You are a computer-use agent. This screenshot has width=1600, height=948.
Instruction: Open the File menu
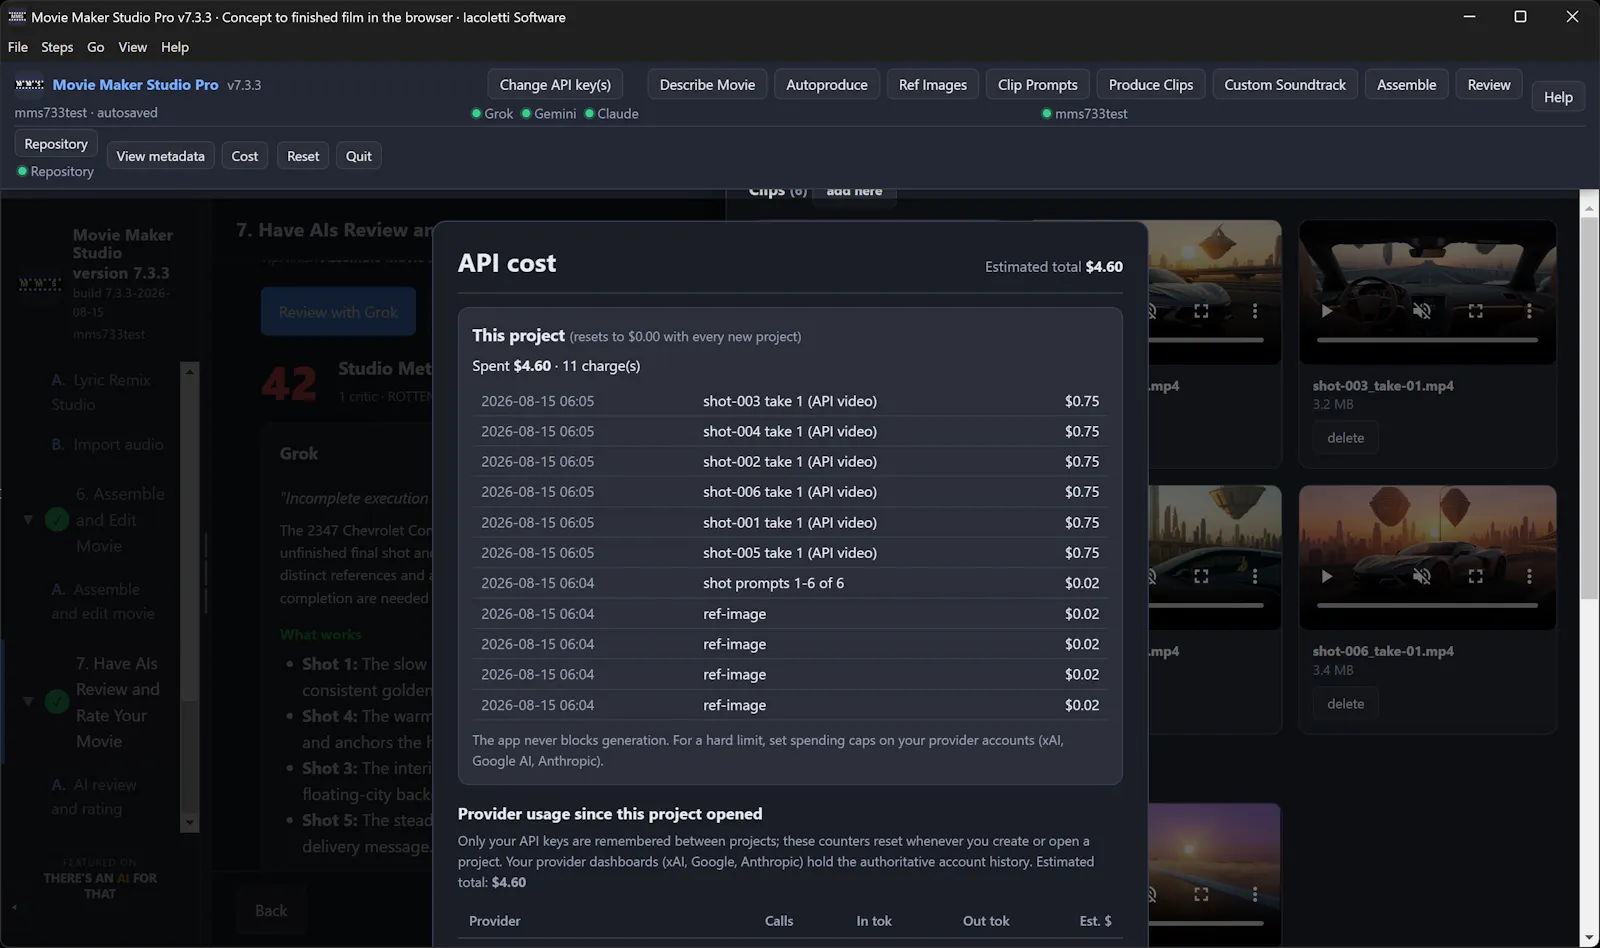tap(18, 47)
